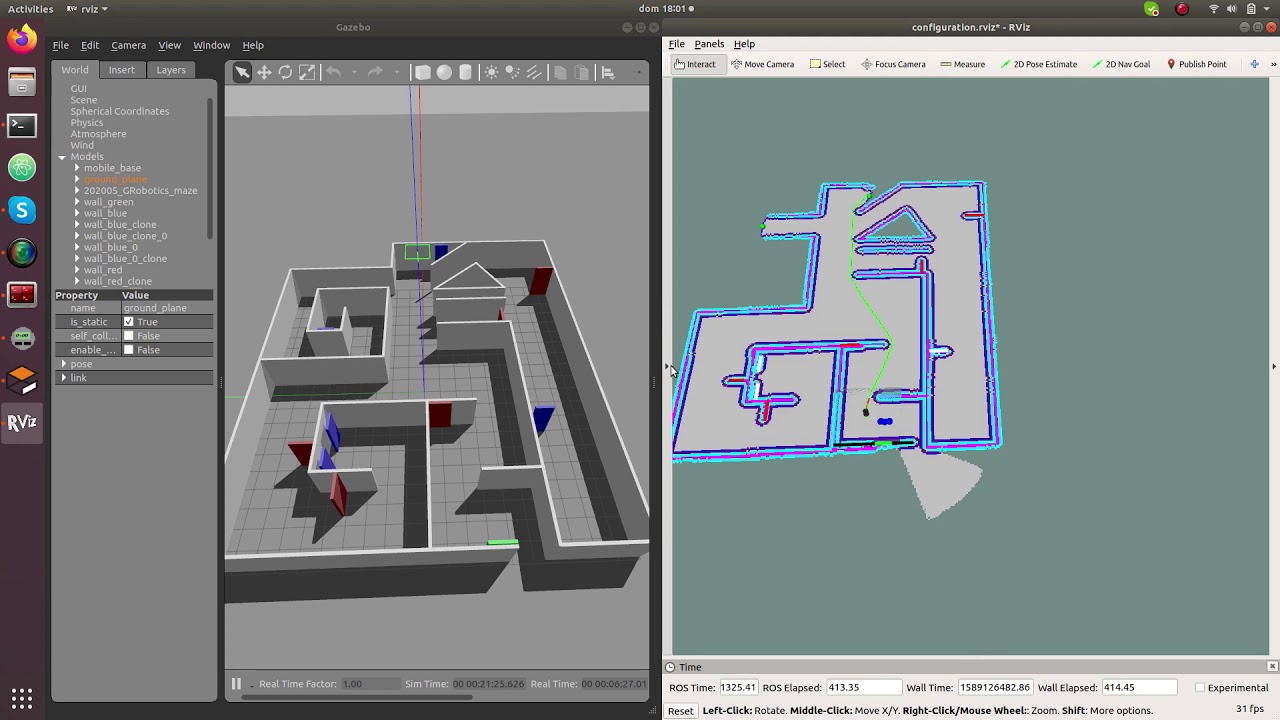
Task: Switch to the Insert tab
Action: (x=122, y=70)
